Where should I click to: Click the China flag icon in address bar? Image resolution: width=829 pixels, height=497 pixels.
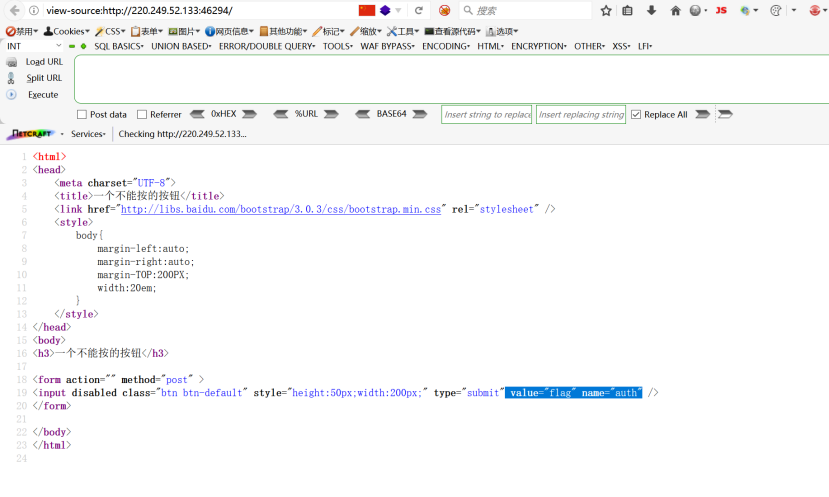point(366,10)
